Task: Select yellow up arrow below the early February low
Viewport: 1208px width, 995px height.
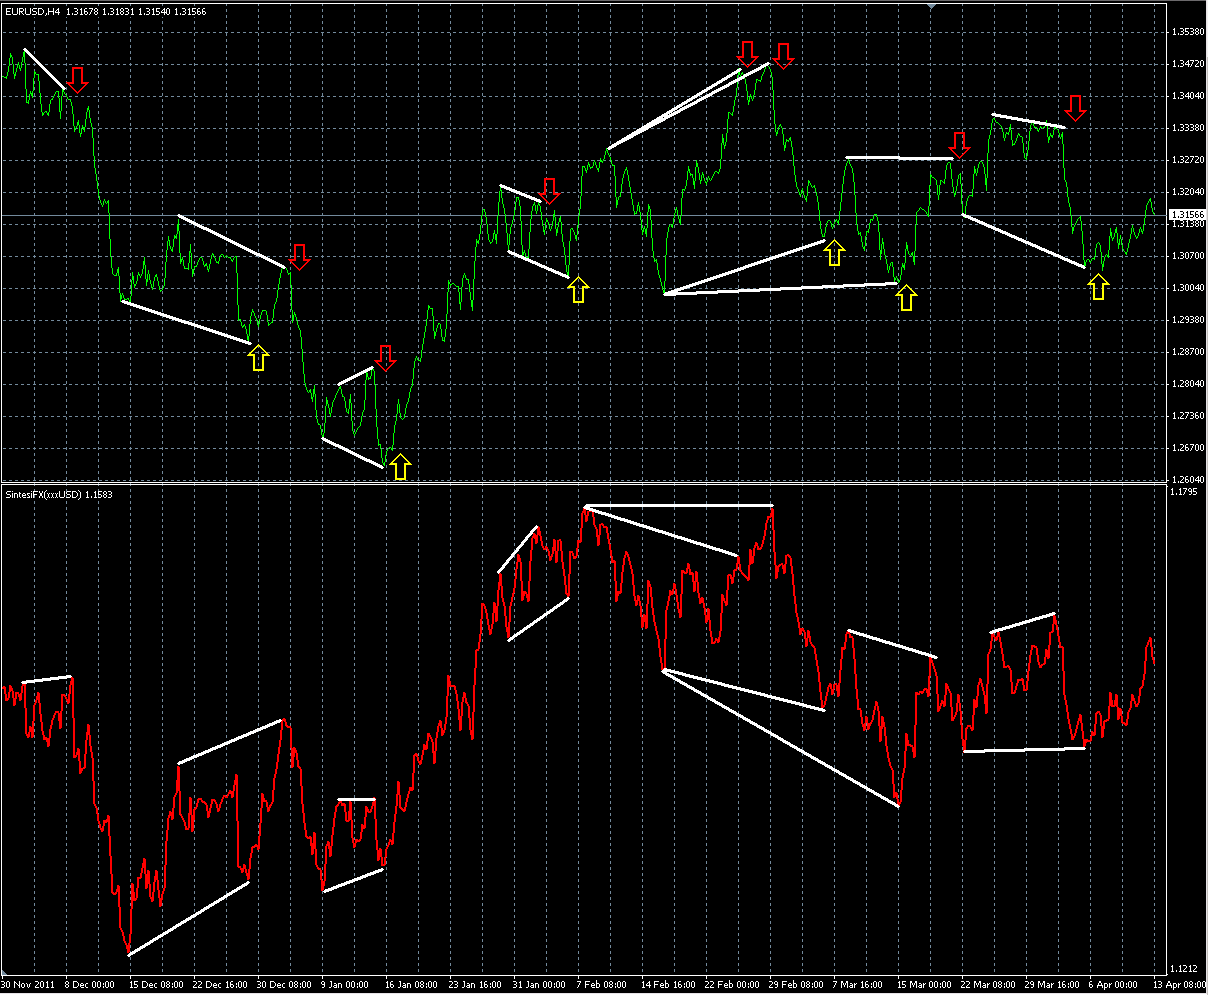Action: tap(578, 290)
